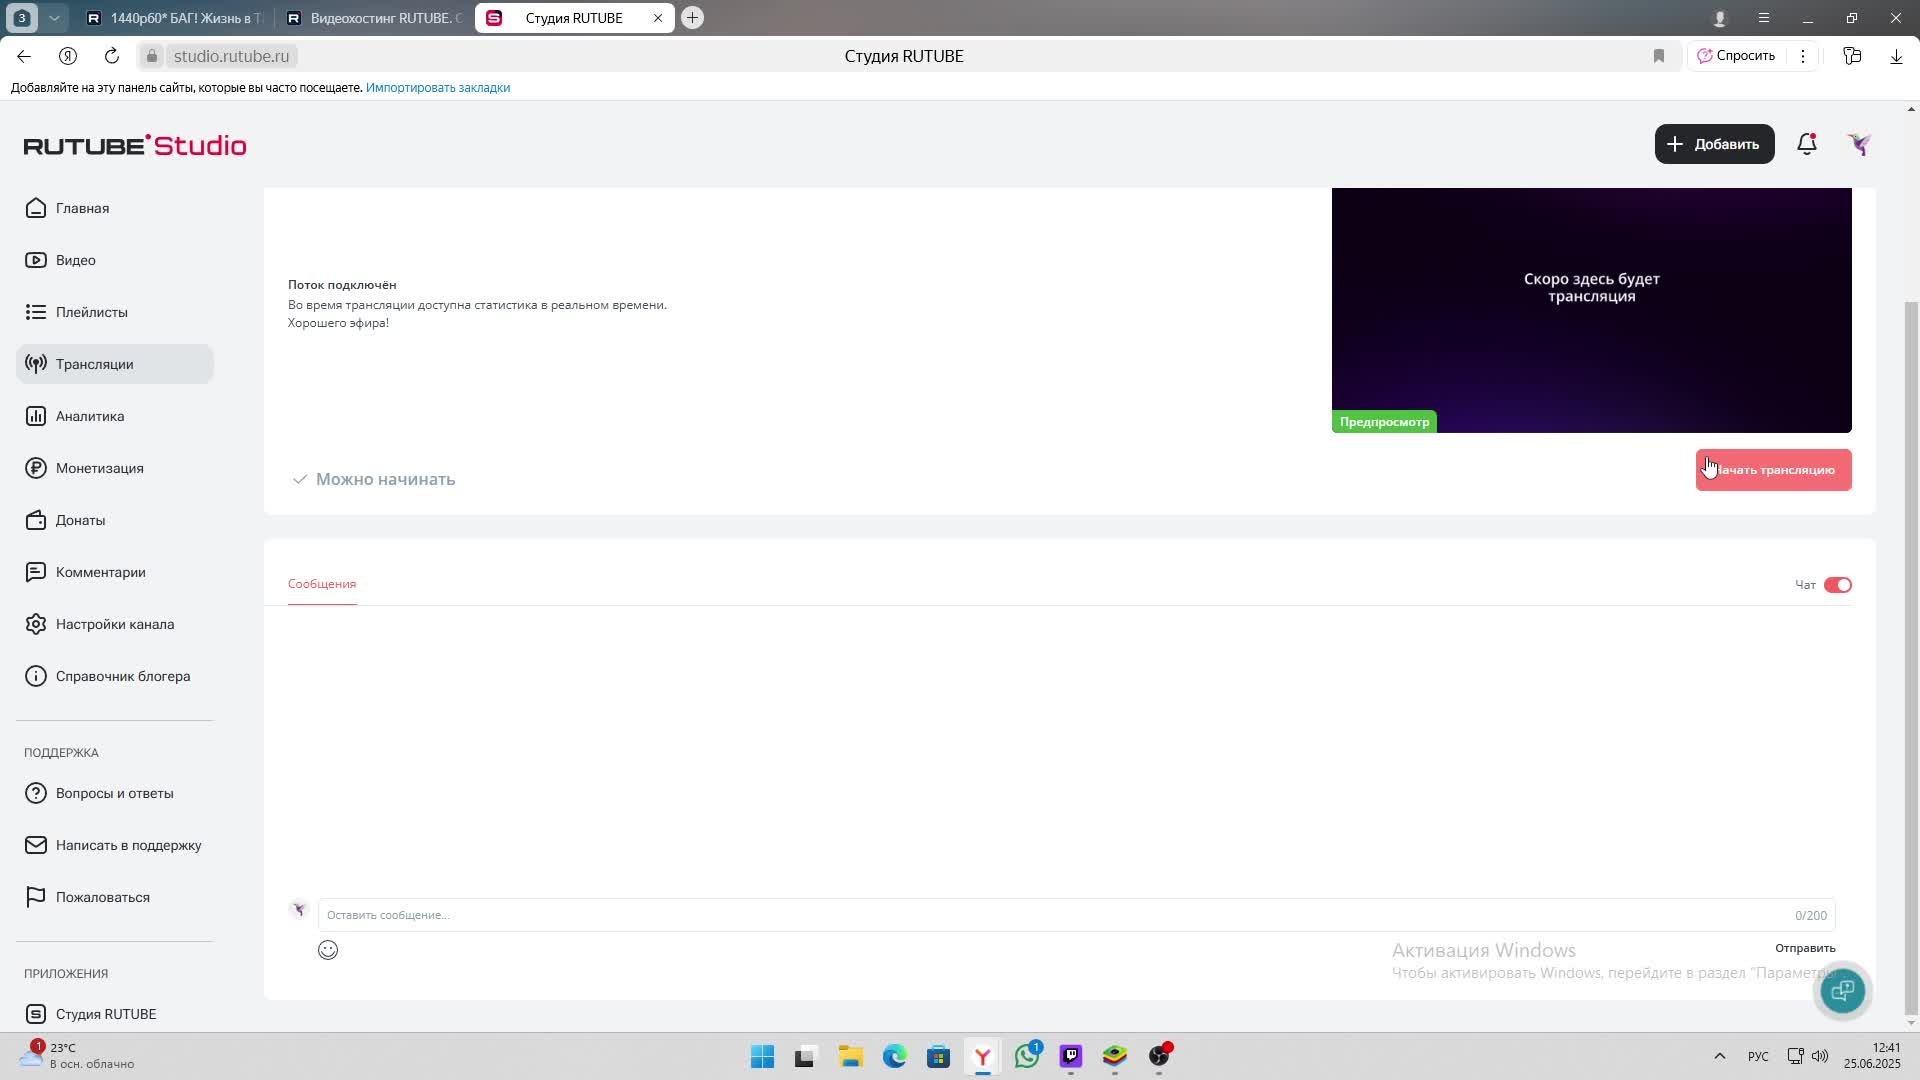Click the stream preview thumbnail
Screen dimensions: 1920x1080
coord(1591,310)
